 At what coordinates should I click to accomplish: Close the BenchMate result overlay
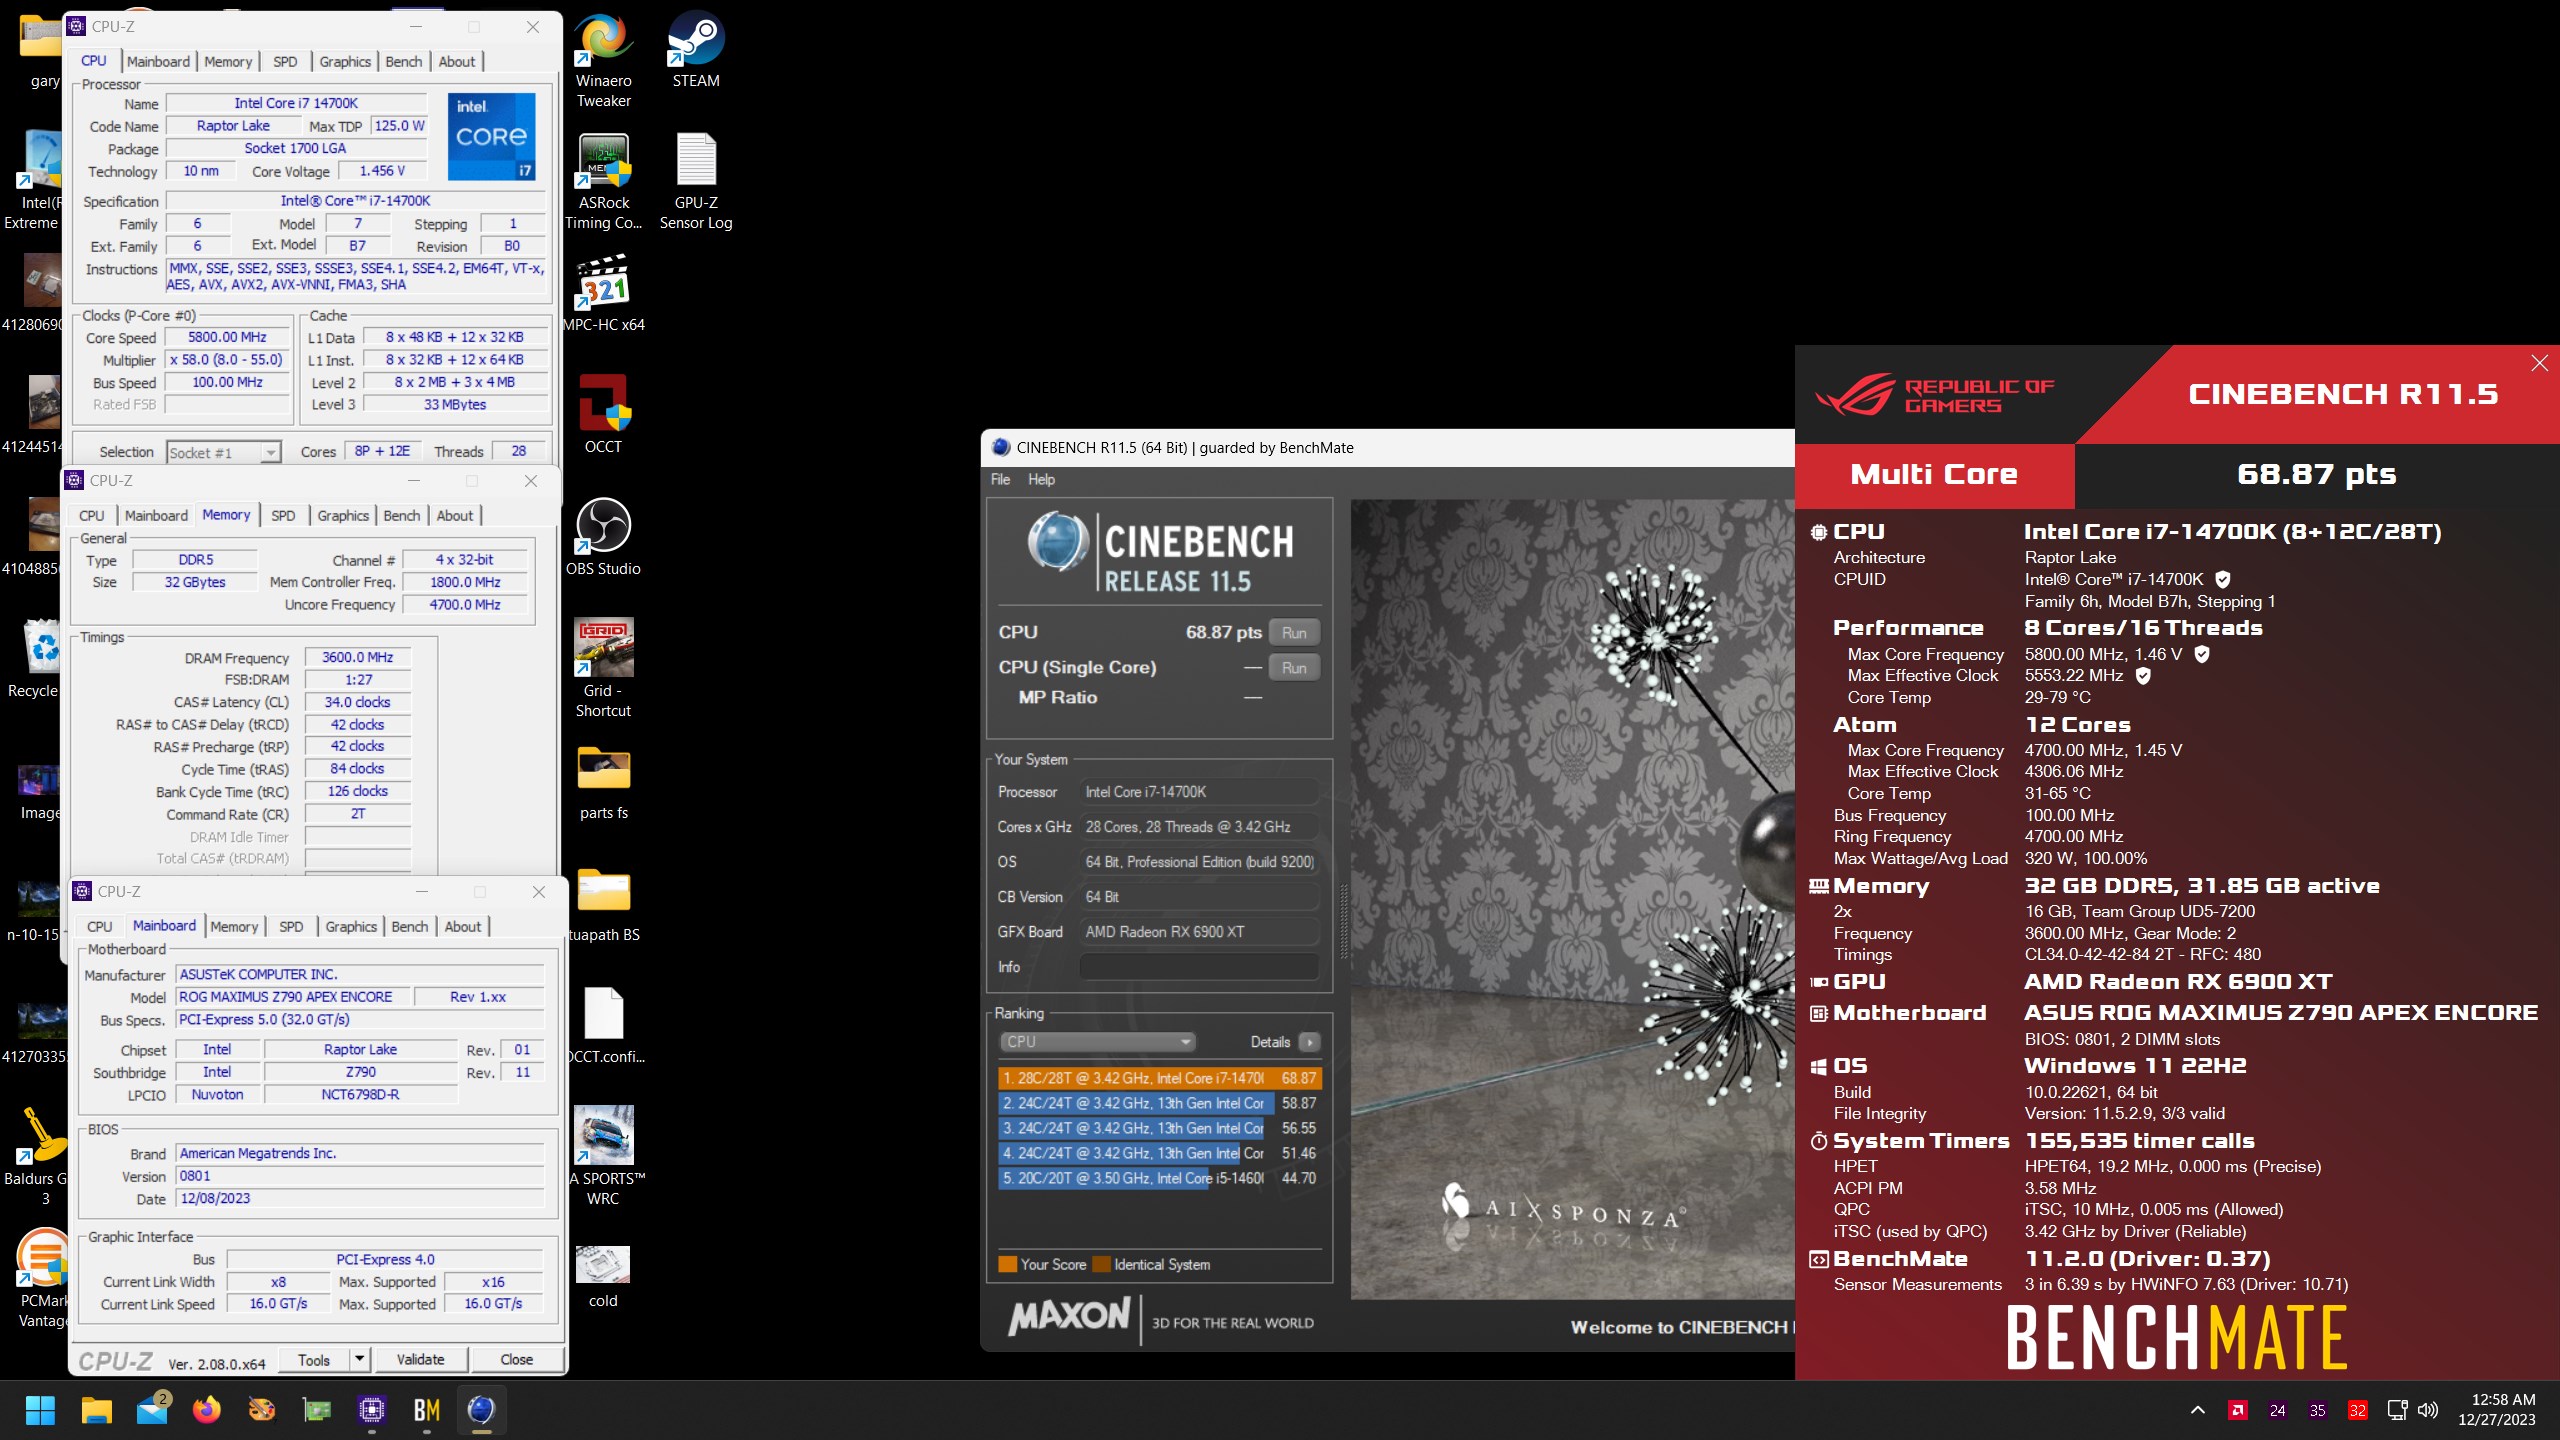(2539, 363)
